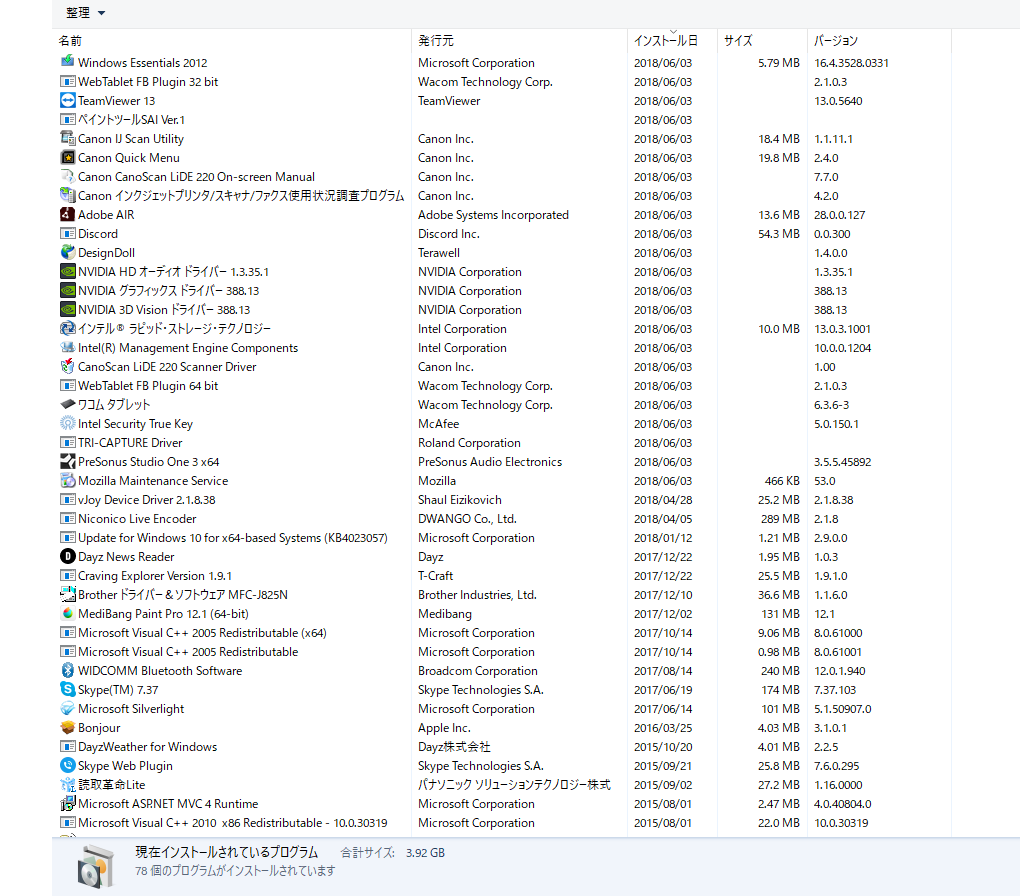Image resolution: width=1020 pixels, height=896 pixels.
Task: Click publisher Broadcom Corporation
Action: point(477,670)
